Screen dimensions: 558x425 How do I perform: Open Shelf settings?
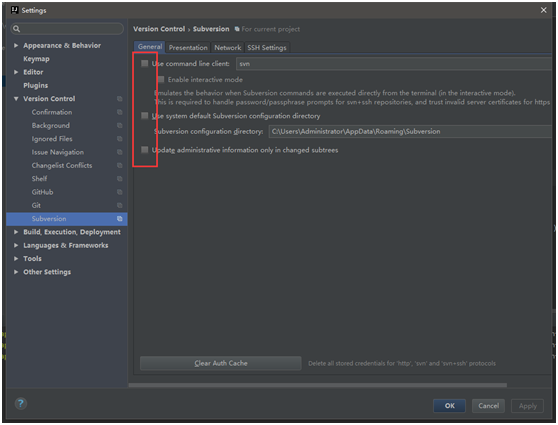39,179
